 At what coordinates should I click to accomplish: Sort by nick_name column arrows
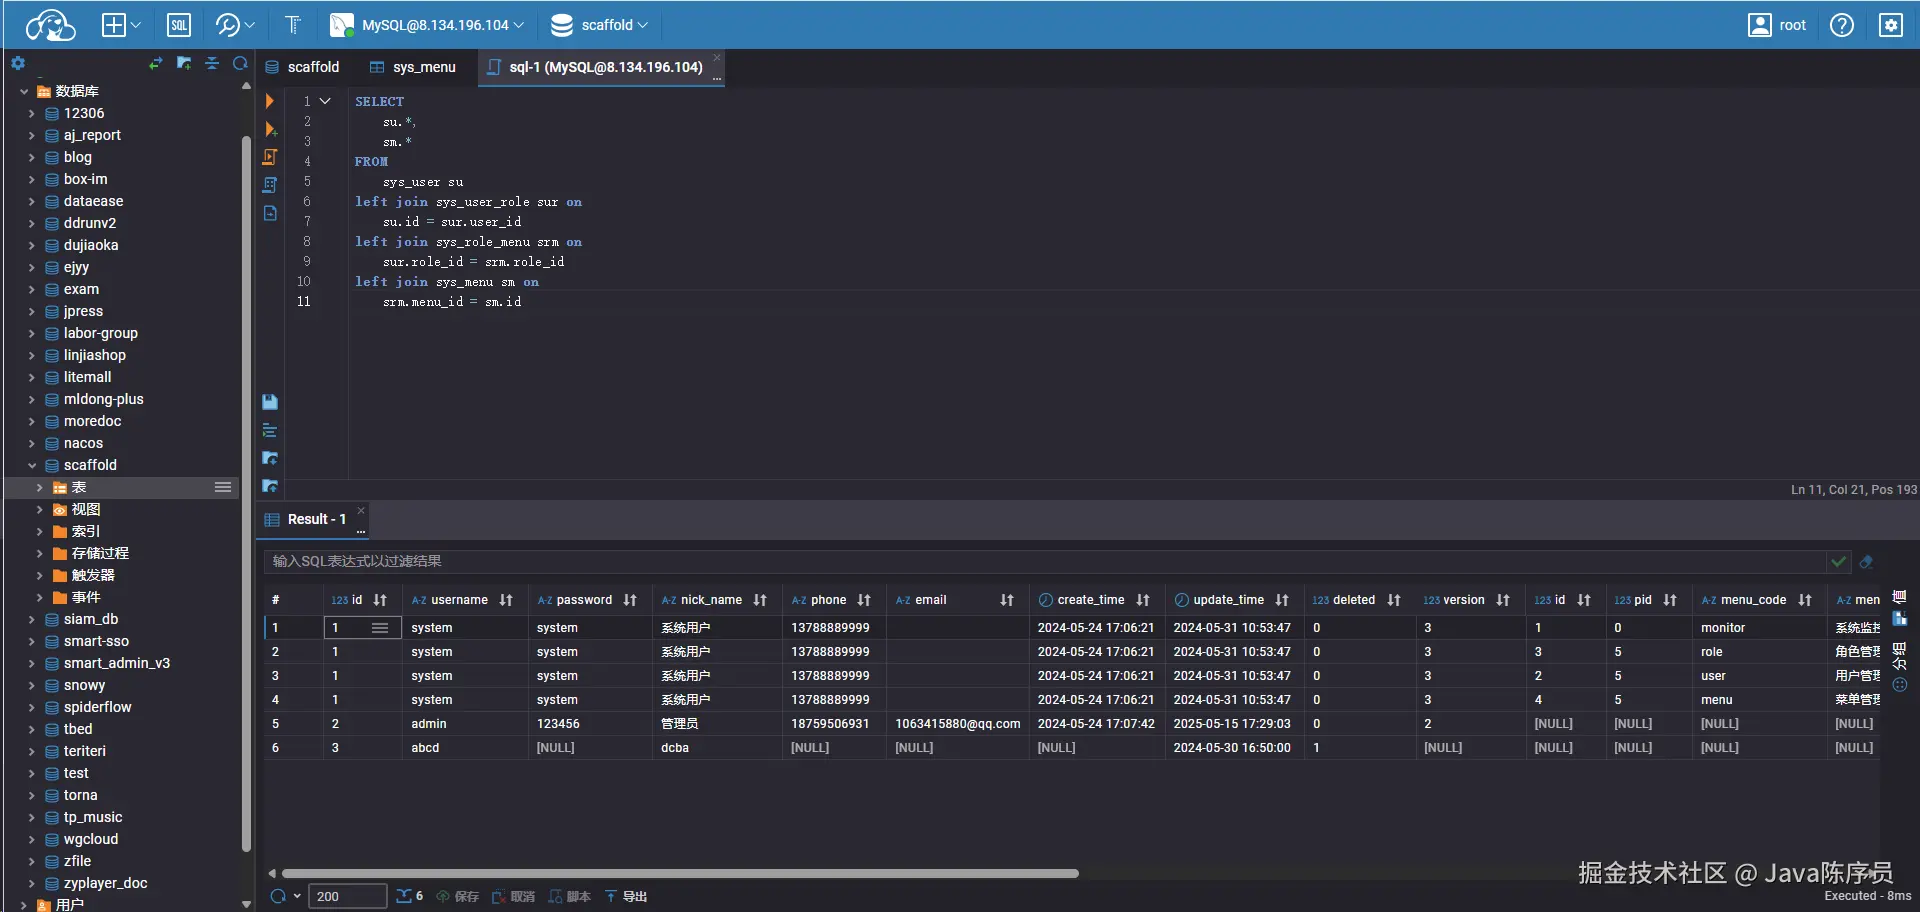click(760, 600)
